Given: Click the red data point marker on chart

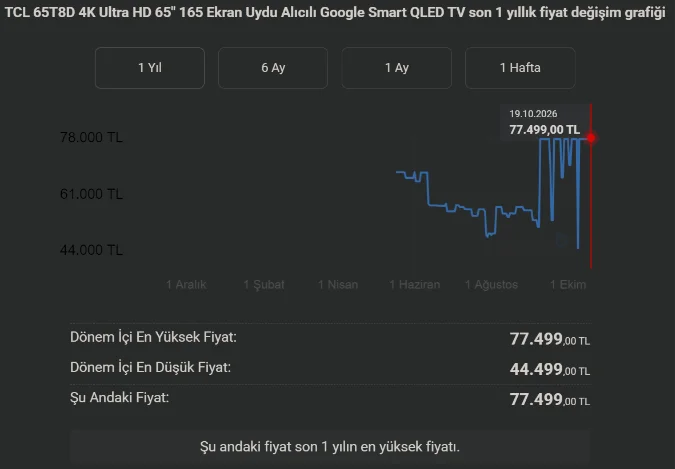Looking at the screenshot, I should pos(591,138).
